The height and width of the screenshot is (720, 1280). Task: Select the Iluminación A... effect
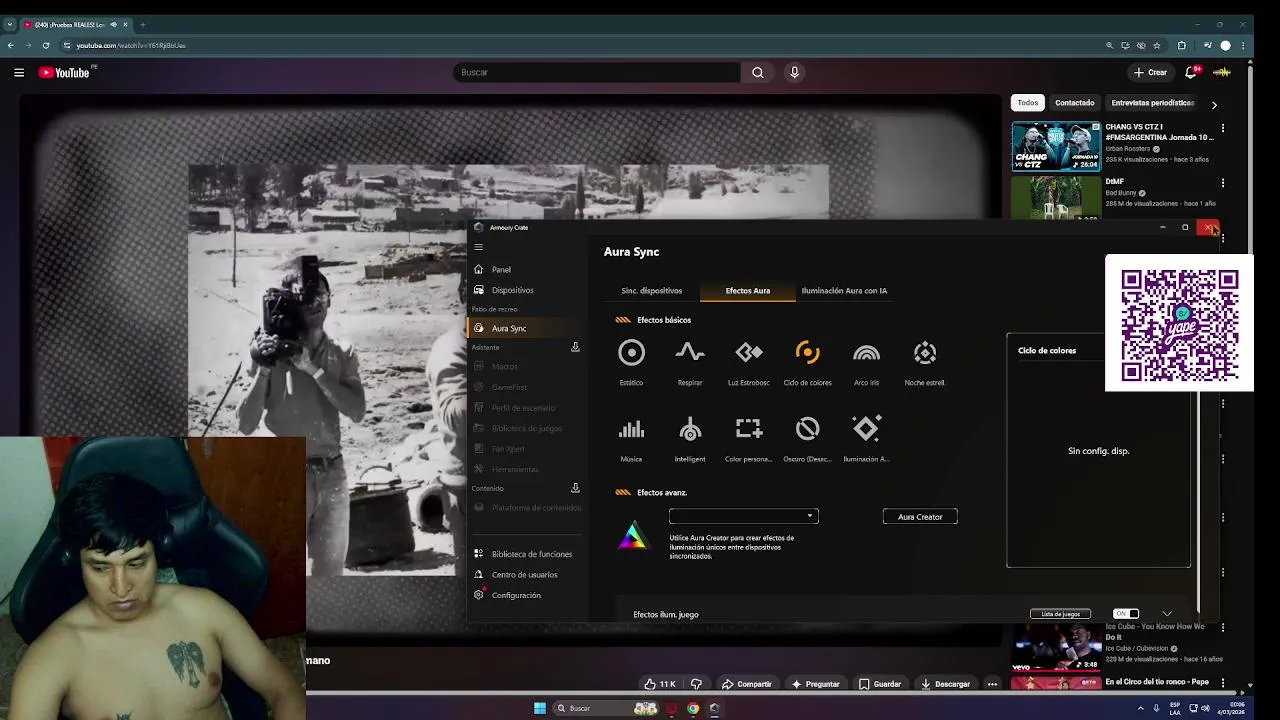pyautogui.click(x=866, y=439)
